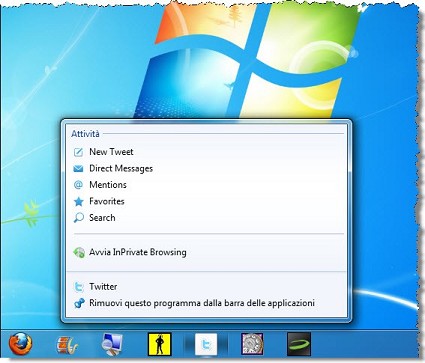Click the Twitter bird icon in list
Screen dimensions: 425x363
pos(79,287)
